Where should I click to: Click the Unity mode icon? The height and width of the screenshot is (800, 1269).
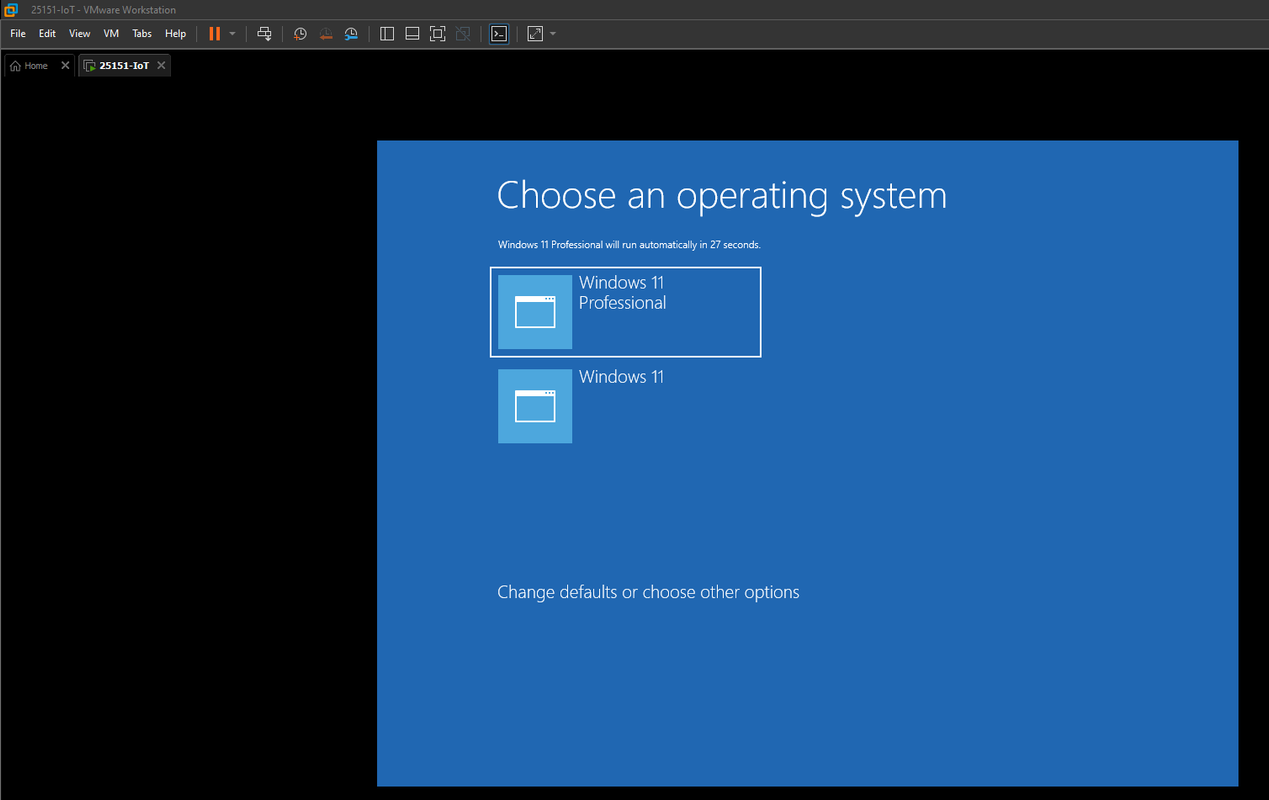(463, 33)
